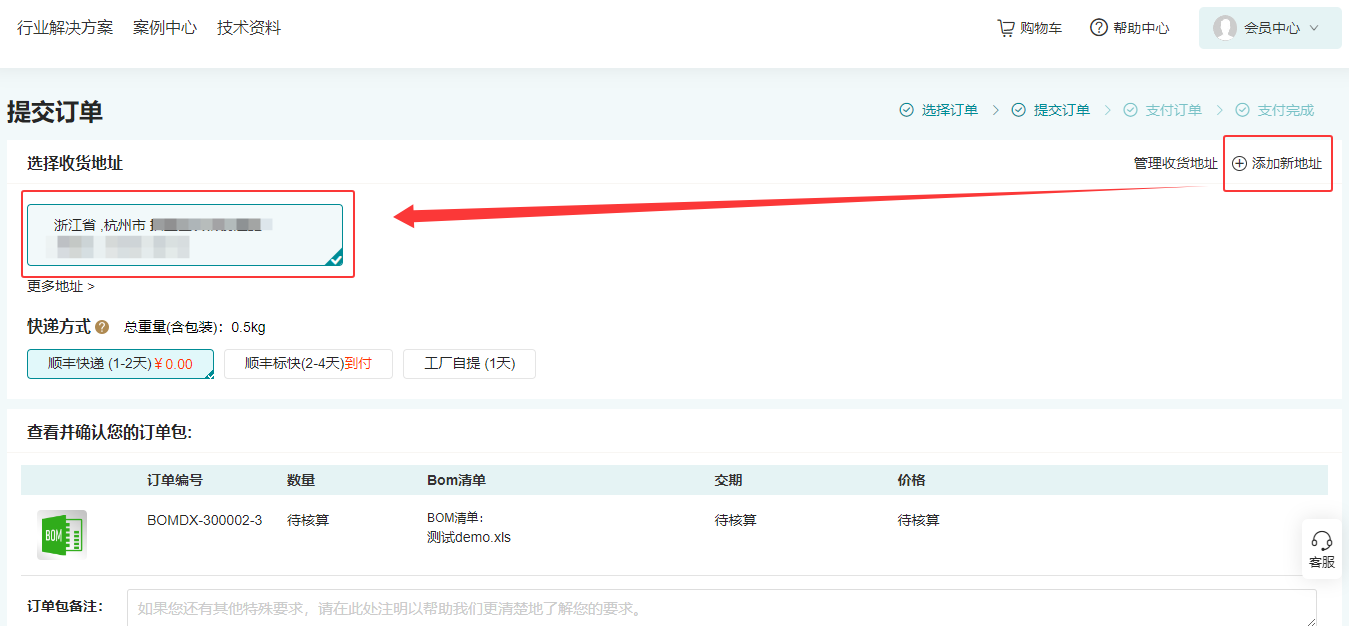Image resolution: width=1349 pixels, height=626 pixels.
Task: Click the green BOM file icon
Action: (62, 535)
